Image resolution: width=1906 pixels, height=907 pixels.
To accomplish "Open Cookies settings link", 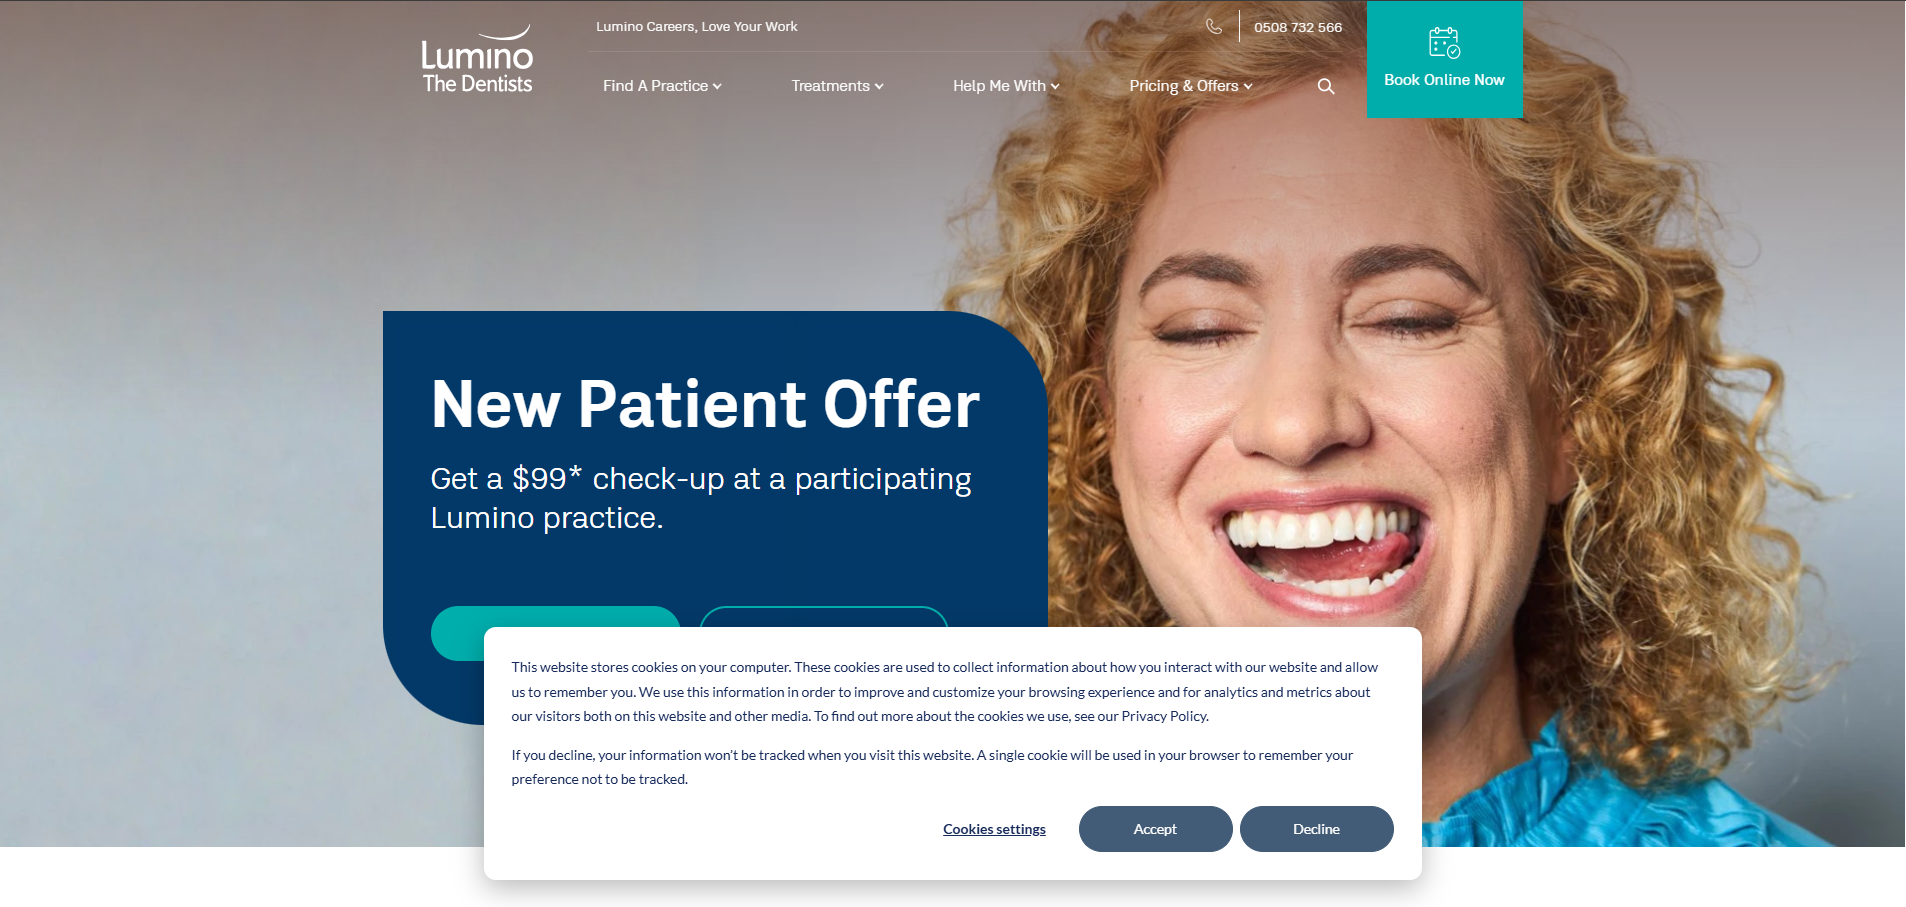I will click(x=994, y=829).
